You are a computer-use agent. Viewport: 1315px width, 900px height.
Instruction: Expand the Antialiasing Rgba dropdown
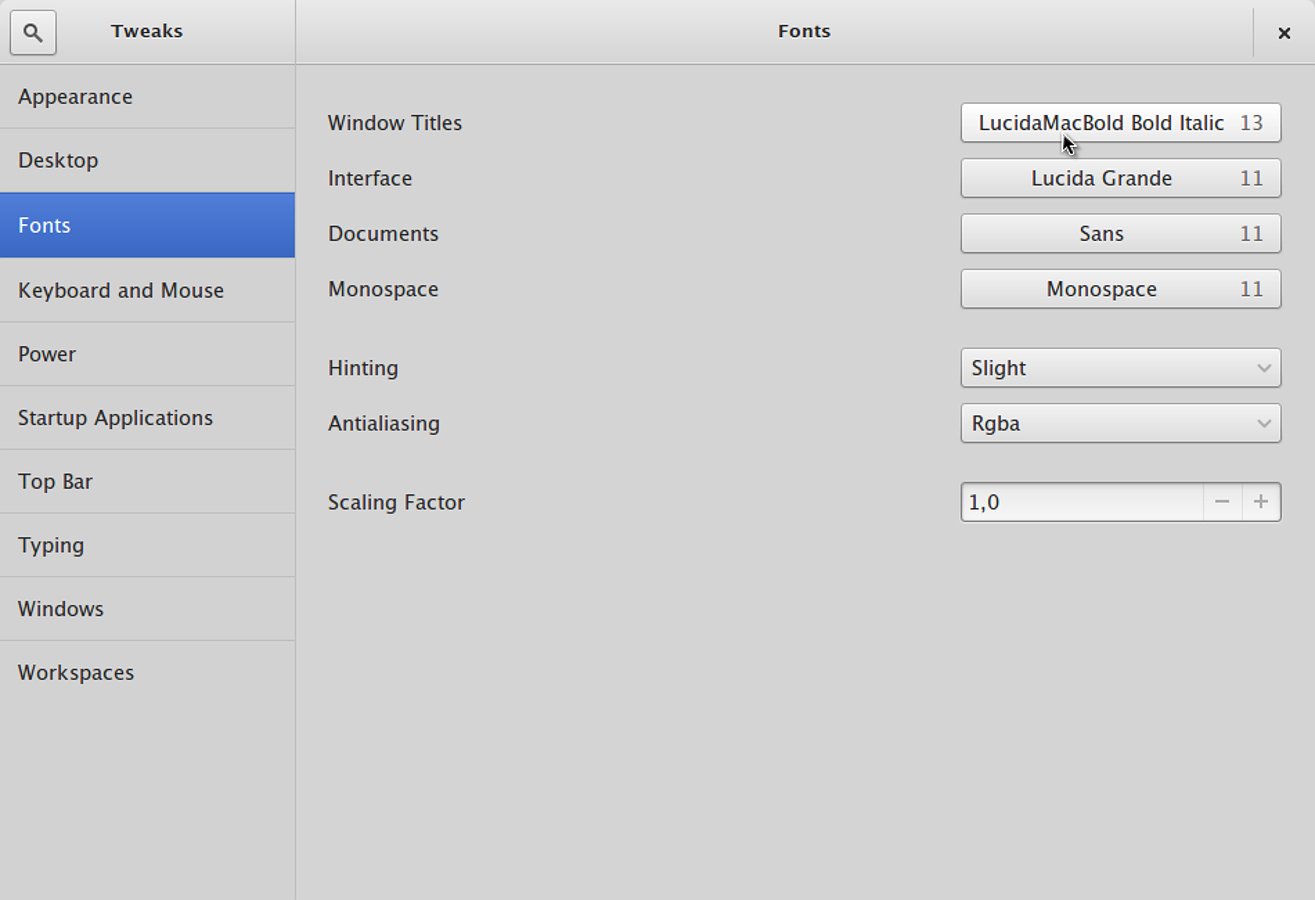pyautogui.click(x=1120, y=423)
